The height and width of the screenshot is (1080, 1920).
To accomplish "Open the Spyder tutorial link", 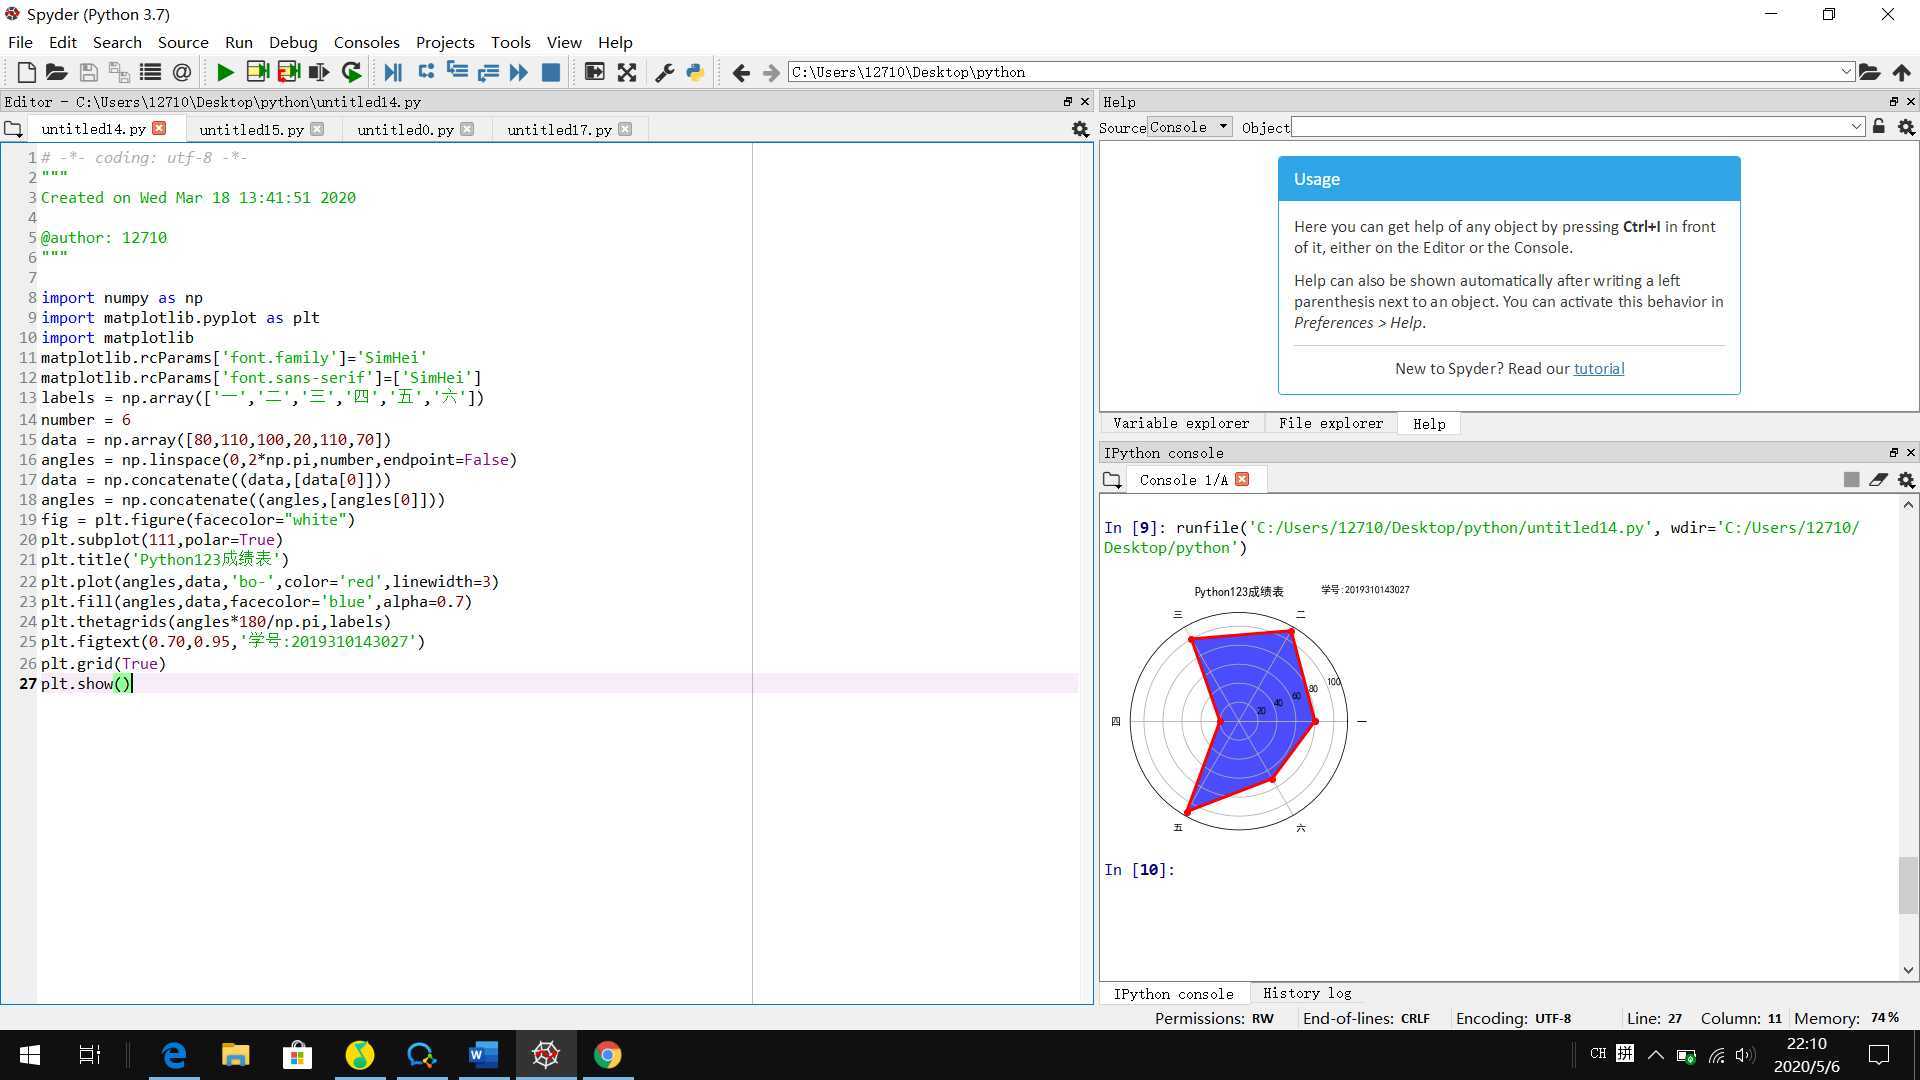I will point(1598,368).
